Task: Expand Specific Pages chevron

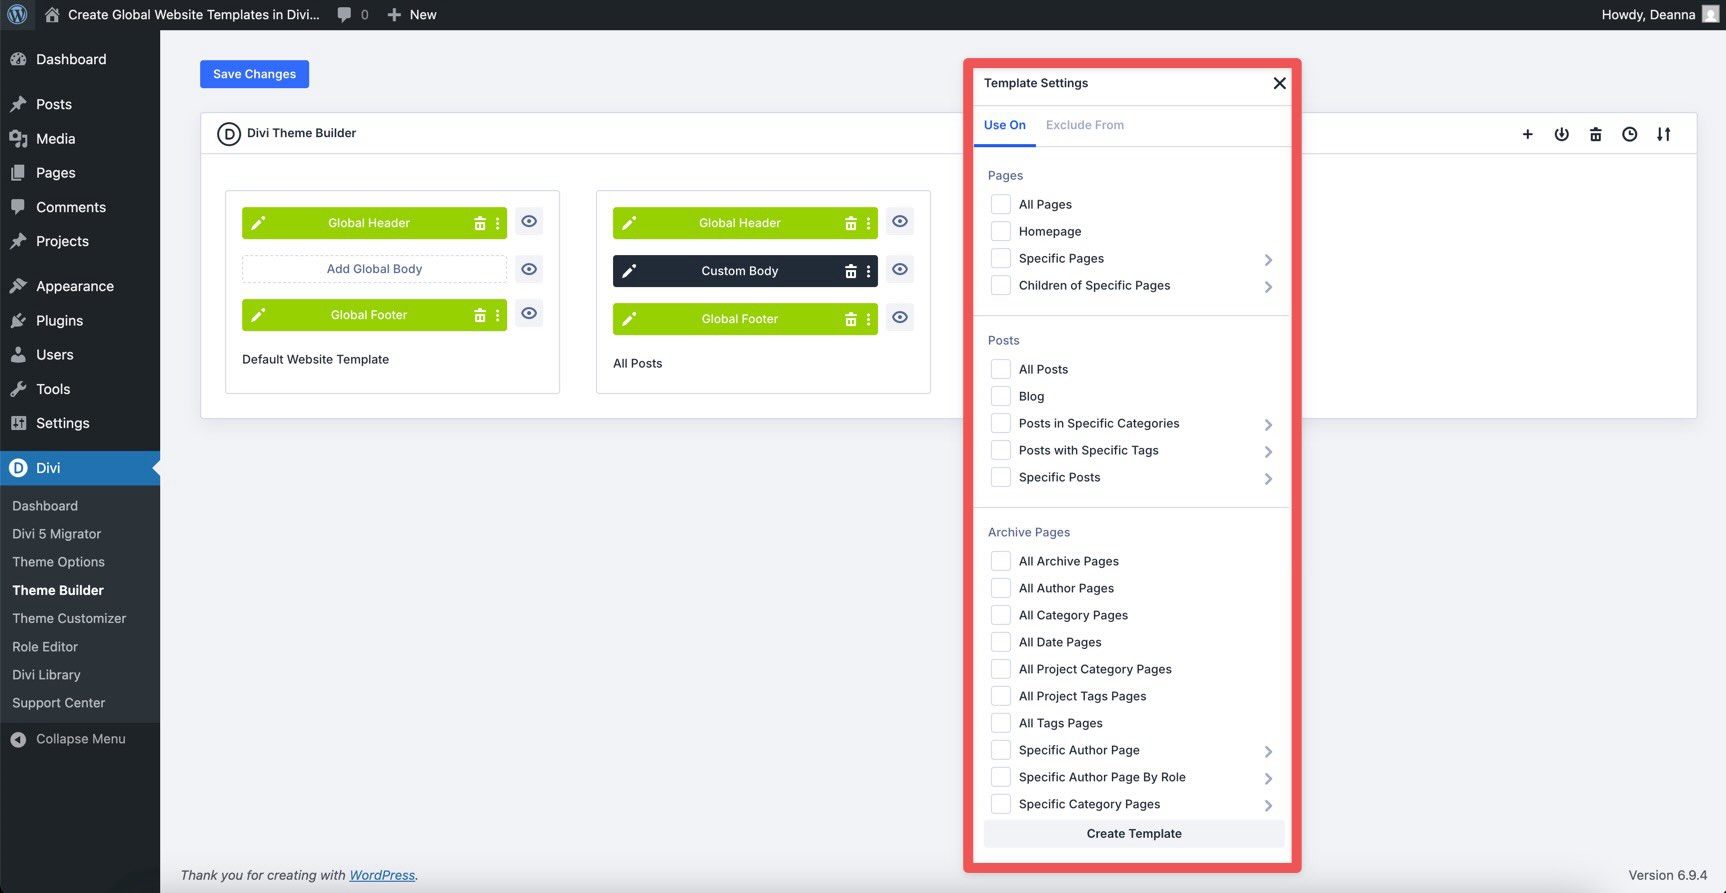Action: [1268, 260]
